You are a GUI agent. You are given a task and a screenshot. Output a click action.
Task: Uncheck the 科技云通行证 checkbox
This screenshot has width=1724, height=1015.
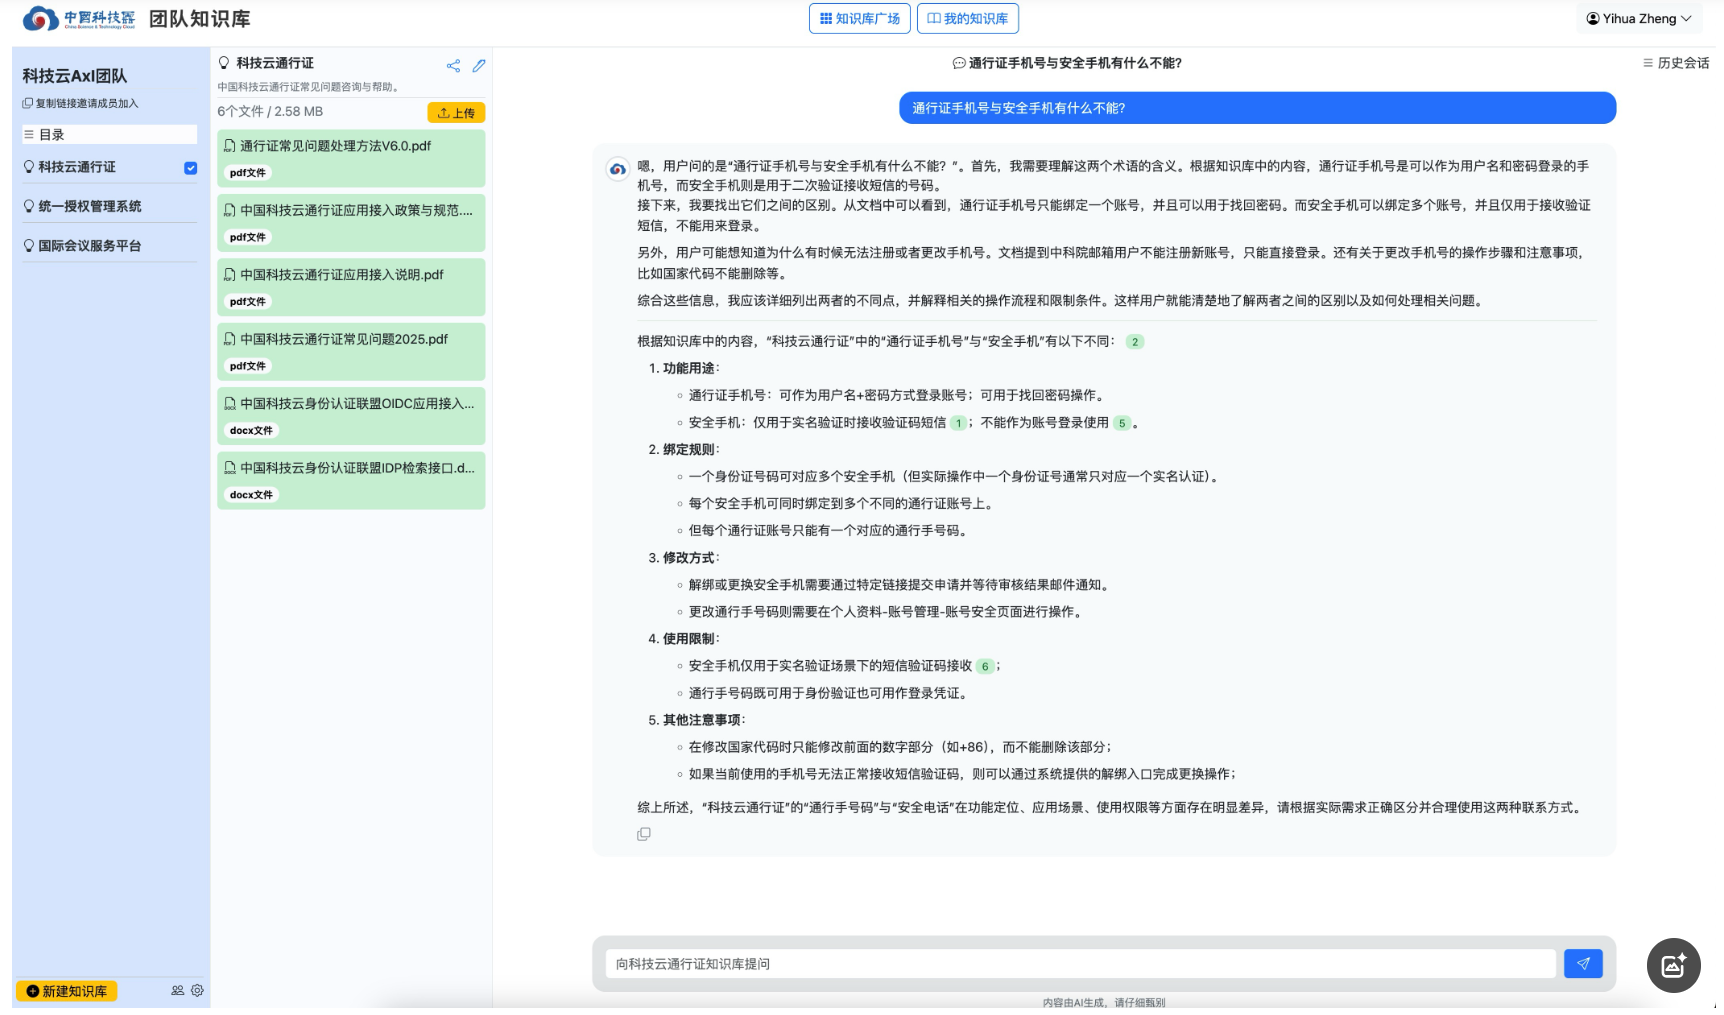pyautogui.click(x=190, y=168)
